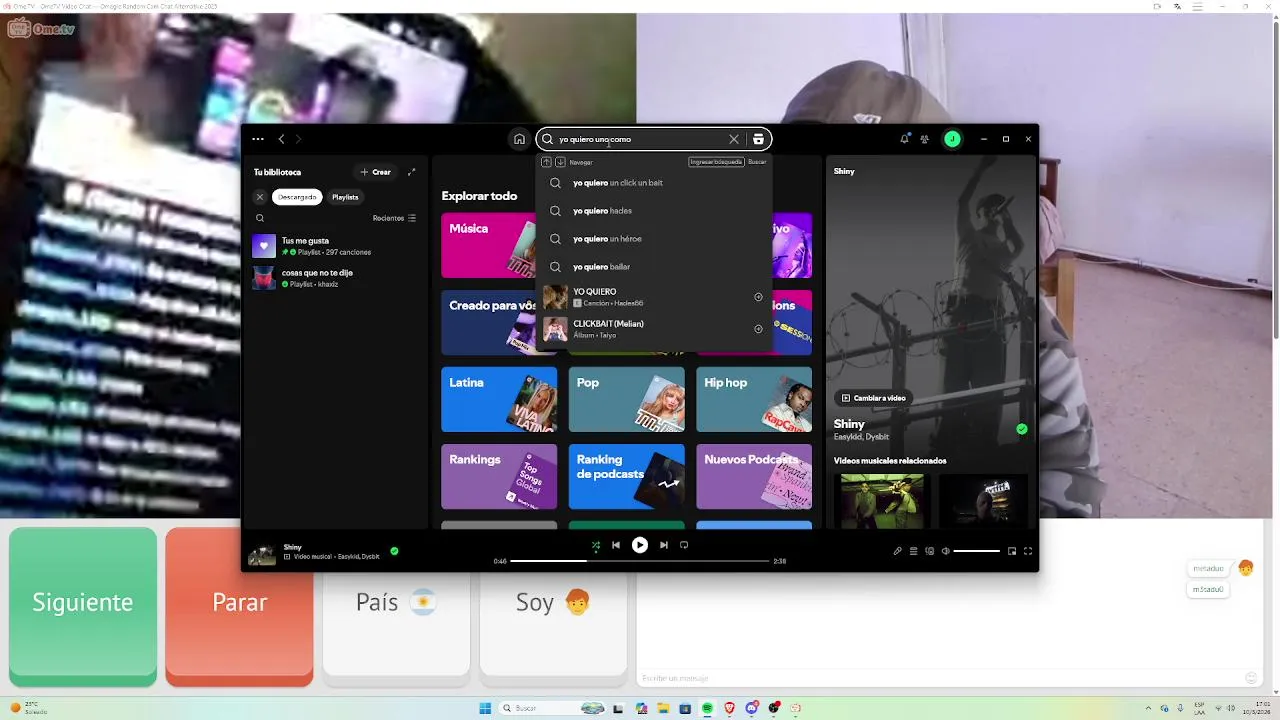Open the lyrics microphone icon in player
This screenshot has height=720, width=1280.
[x=897, y=551]
